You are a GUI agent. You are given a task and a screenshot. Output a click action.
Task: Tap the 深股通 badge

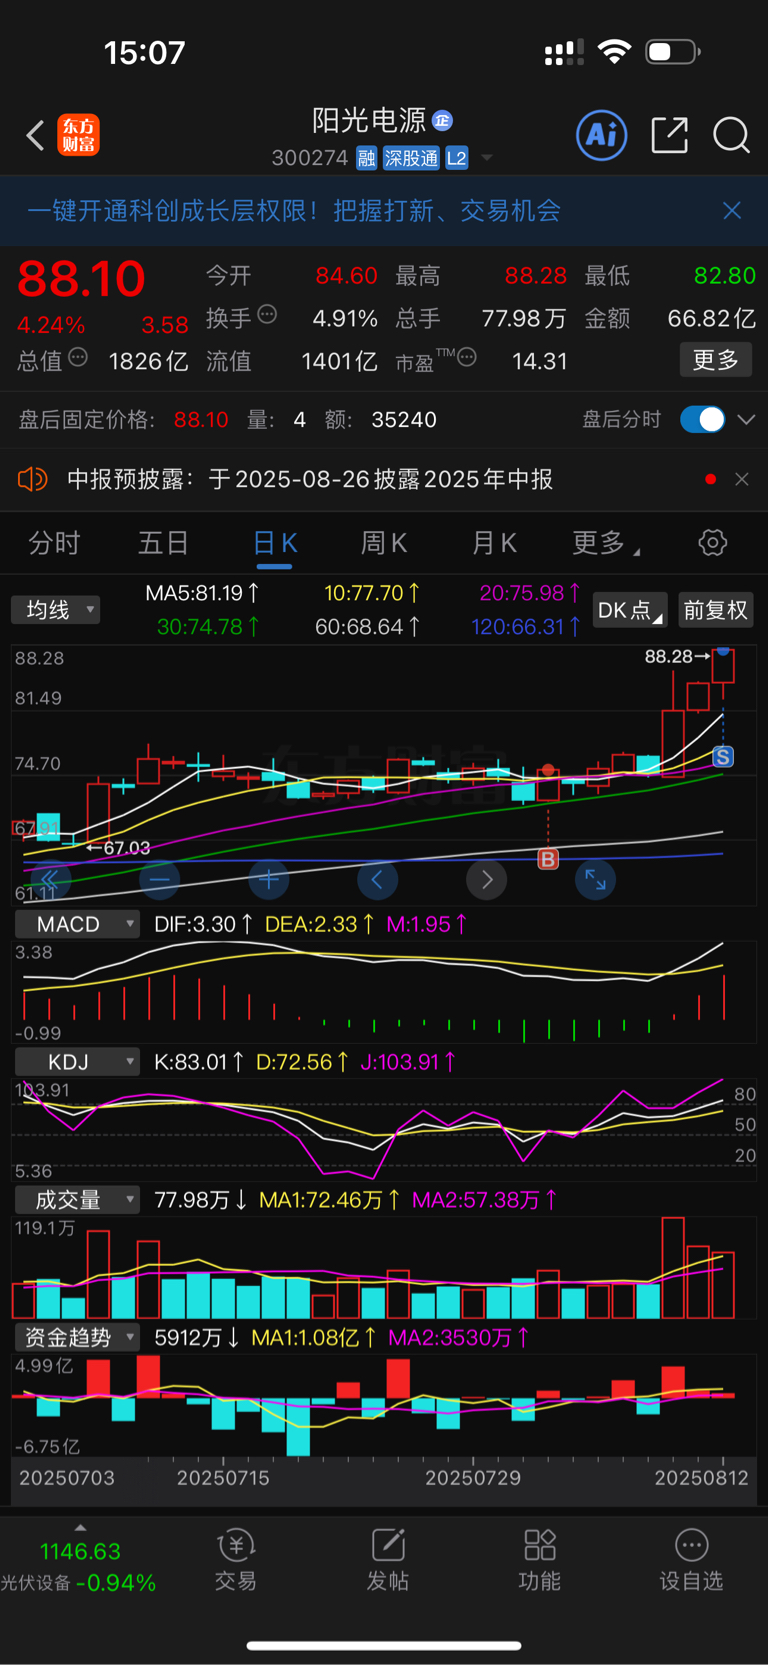point(412,158)
